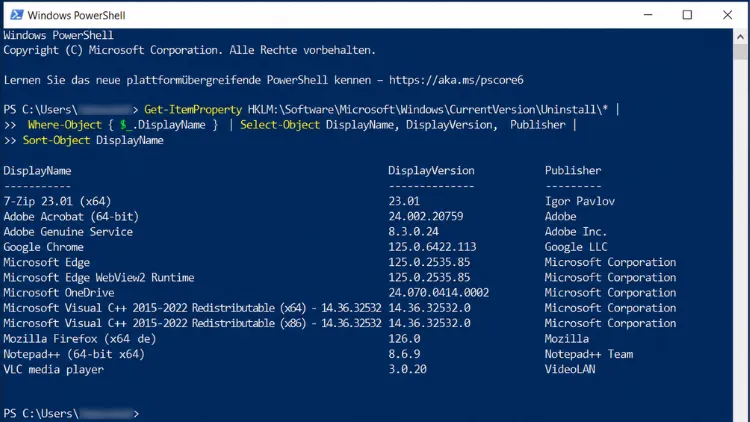Click the DisplayVersion column header
Image resolution: width=750 pixels, height=422 pixels.
431,171
